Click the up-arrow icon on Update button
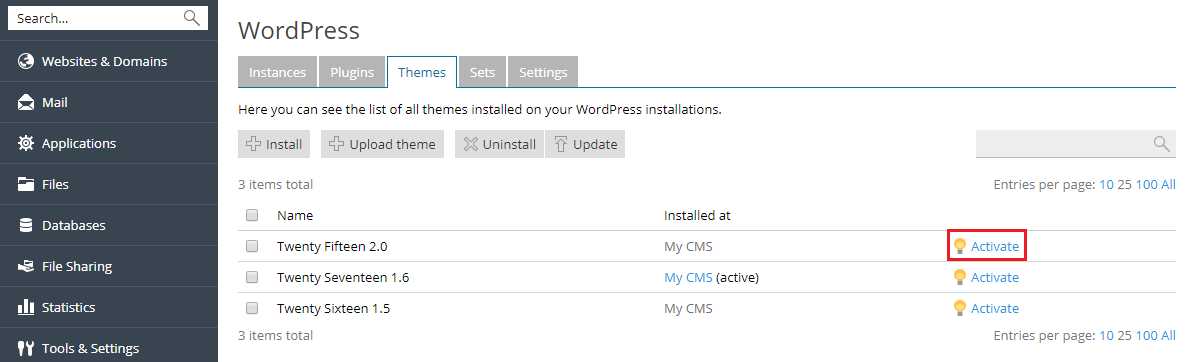 click(x=560, y=144)
